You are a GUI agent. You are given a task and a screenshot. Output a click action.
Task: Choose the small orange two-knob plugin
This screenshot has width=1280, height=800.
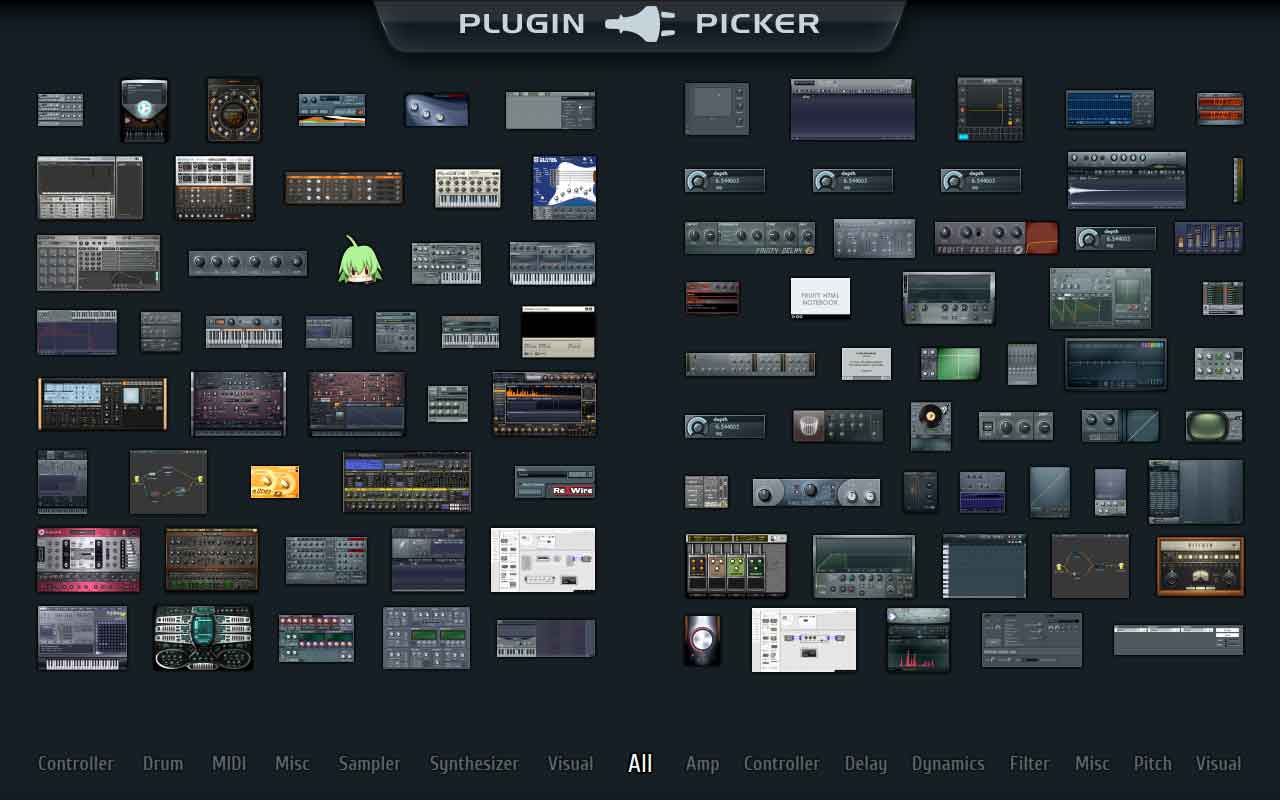[x=275, y=482]
